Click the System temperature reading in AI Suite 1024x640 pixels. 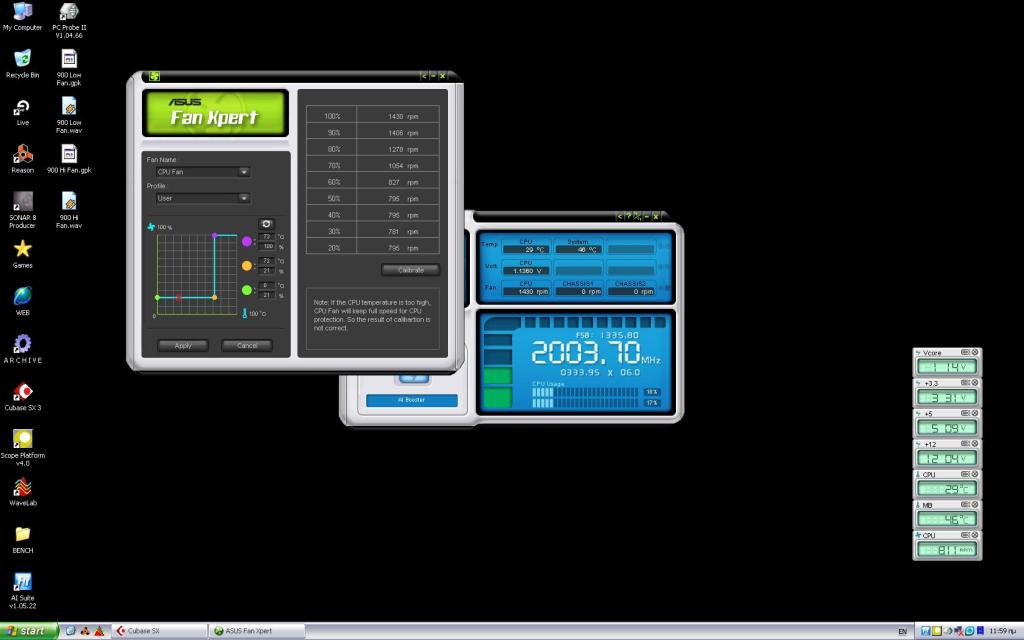pos(579,249)
